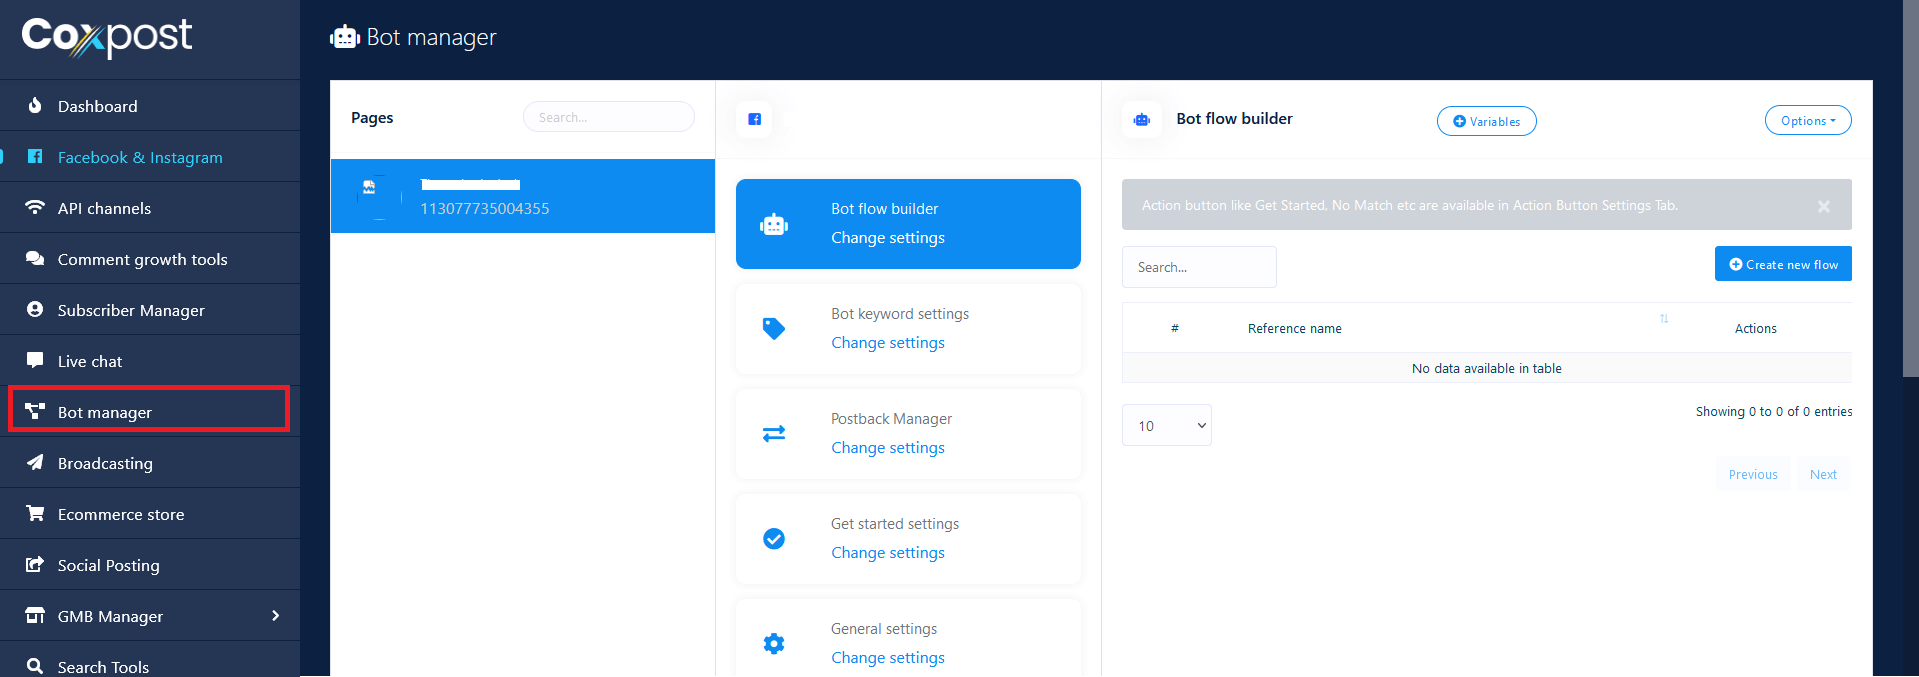Open the Options dropdown
This screenshot has height=677, width=1919.
pos(1807,121)
